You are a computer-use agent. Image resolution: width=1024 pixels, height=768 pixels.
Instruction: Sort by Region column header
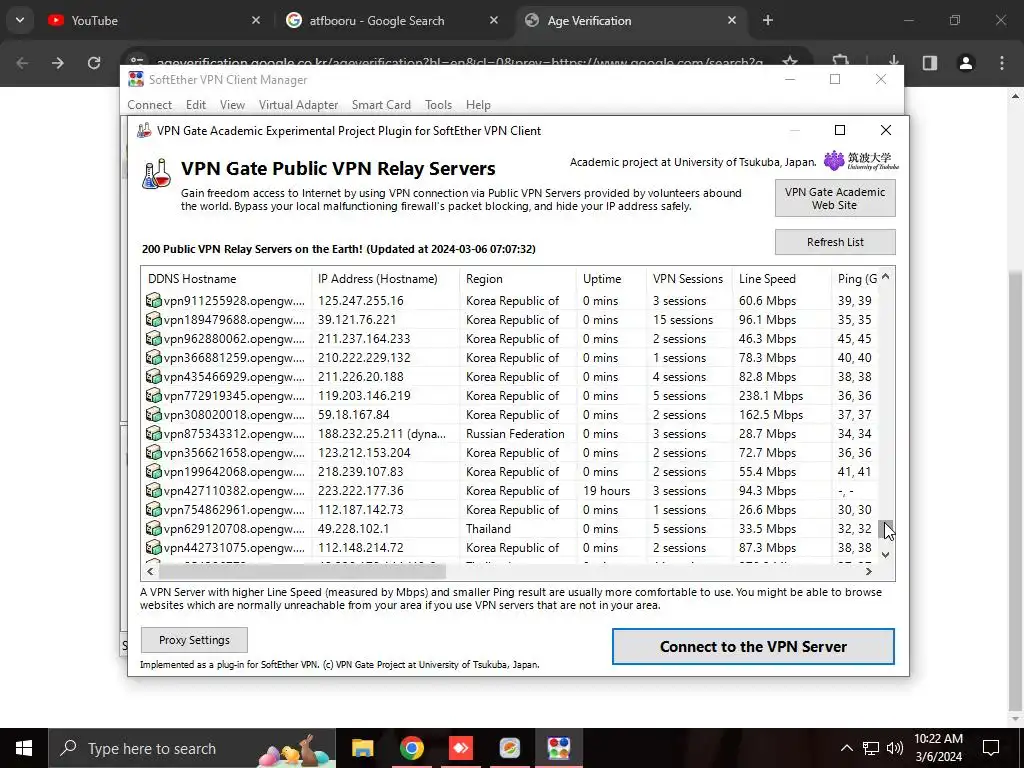[x=518, y=278]
